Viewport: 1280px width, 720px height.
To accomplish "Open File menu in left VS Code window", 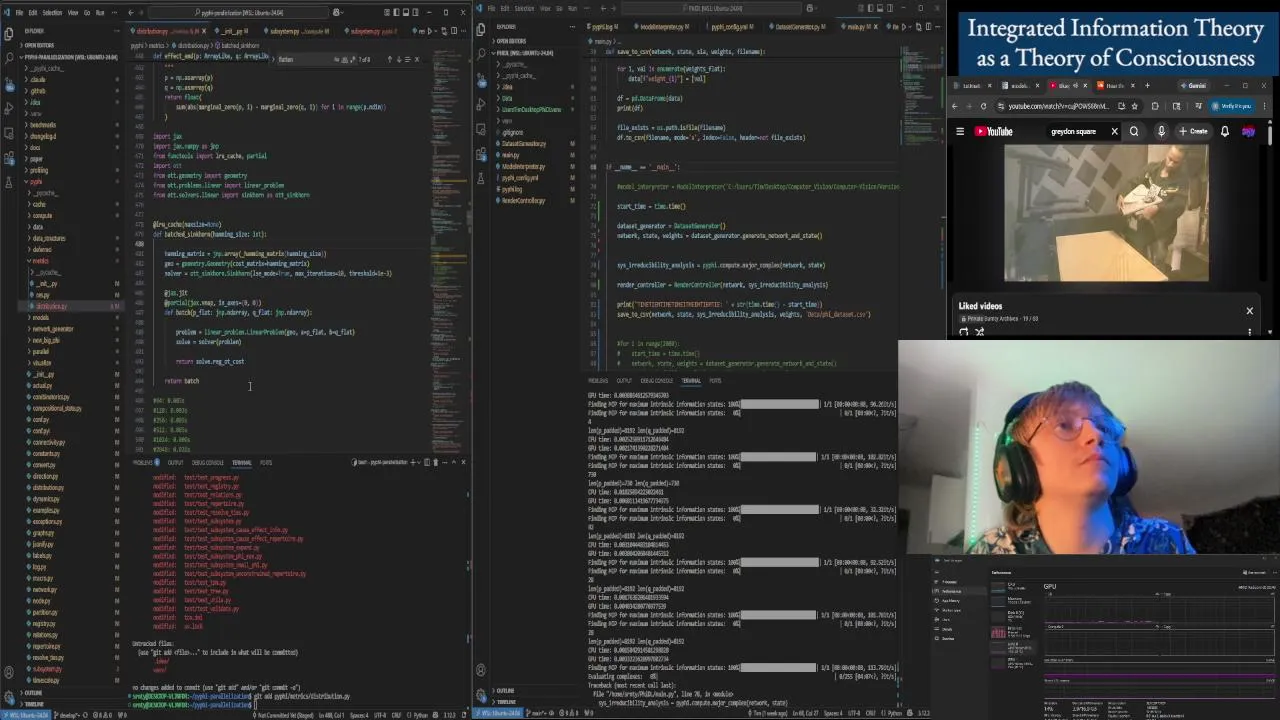I will 19,12.
